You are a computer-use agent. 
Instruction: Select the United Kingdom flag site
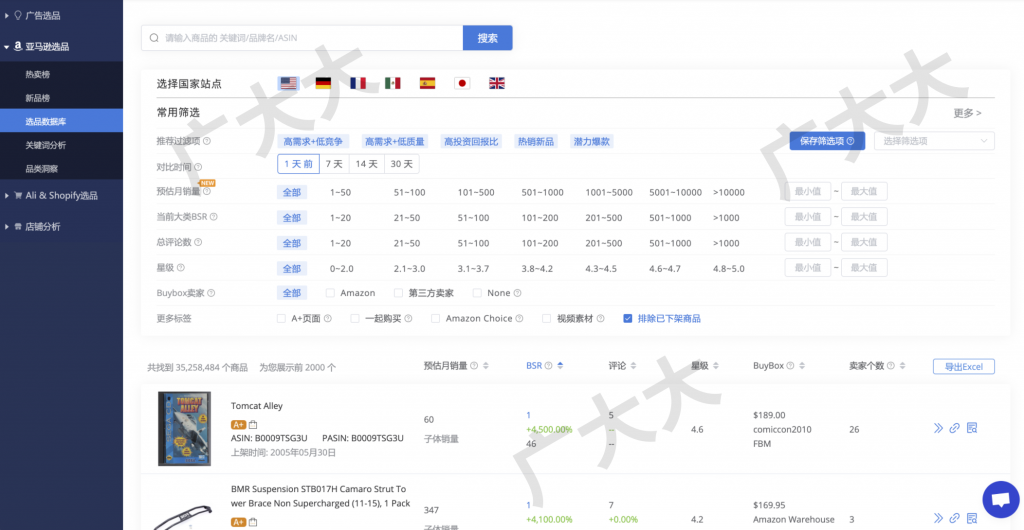[x=497, y=83]
